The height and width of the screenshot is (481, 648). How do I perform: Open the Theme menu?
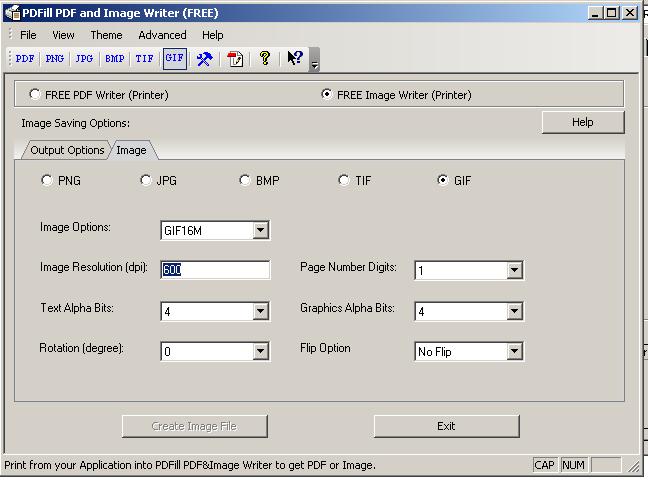[106, 35]
